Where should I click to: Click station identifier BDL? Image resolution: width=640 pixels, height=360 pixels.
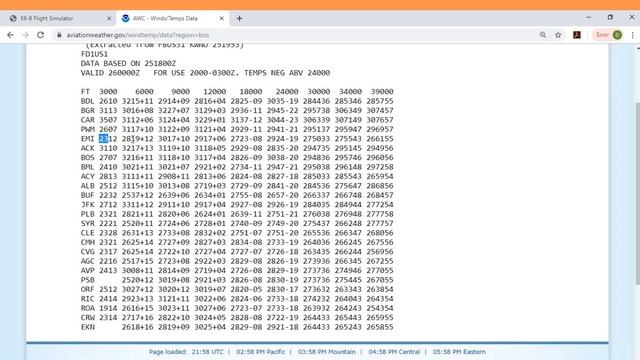87,101
